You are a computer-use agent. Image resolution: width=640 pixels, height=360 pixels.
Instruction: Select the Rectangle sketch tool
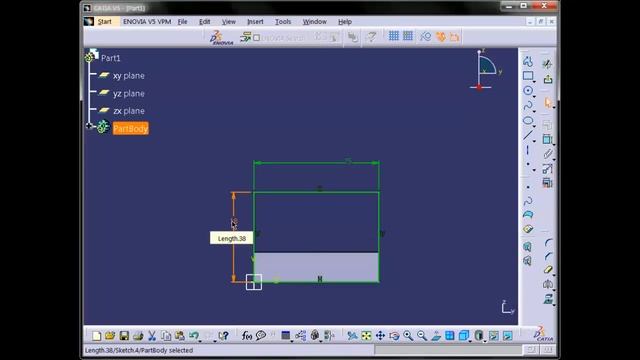point(528,76)
